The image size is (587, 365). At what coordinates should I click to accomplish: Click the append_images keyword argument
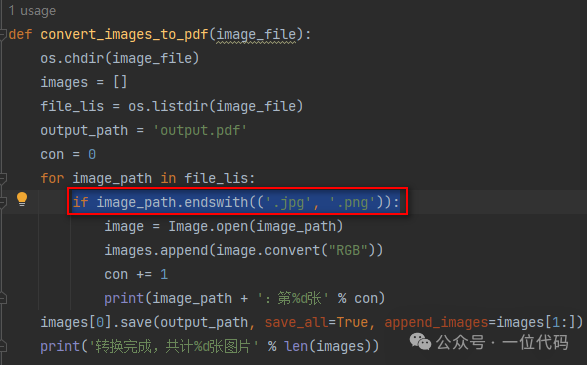[x=436, y=322]
